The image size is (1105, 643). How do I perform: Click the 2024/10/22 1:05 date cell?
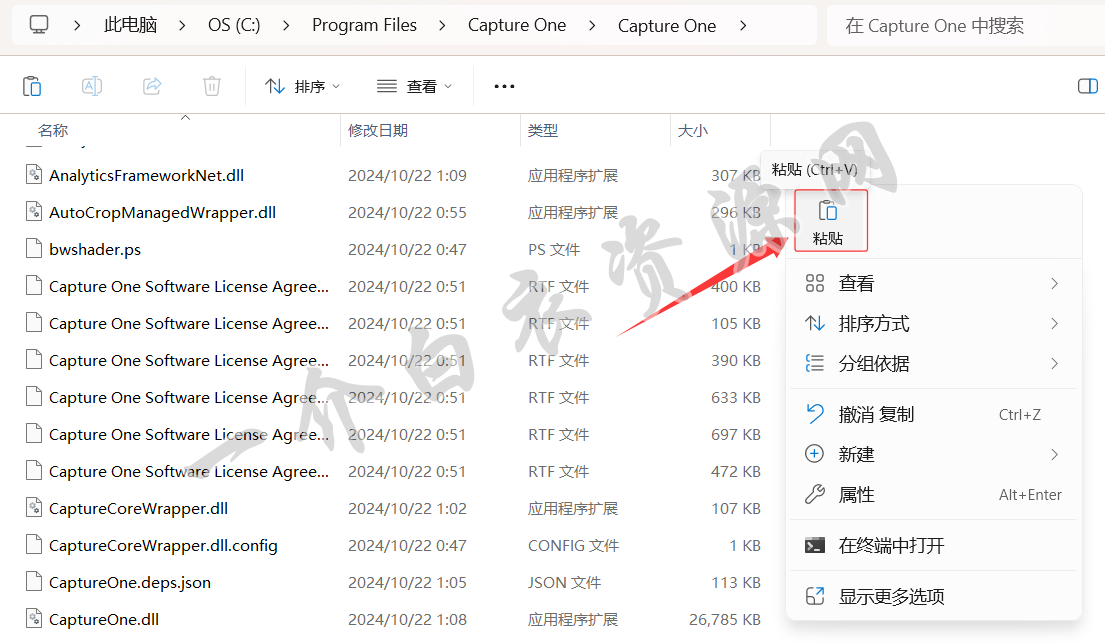[x=407, y=582]
